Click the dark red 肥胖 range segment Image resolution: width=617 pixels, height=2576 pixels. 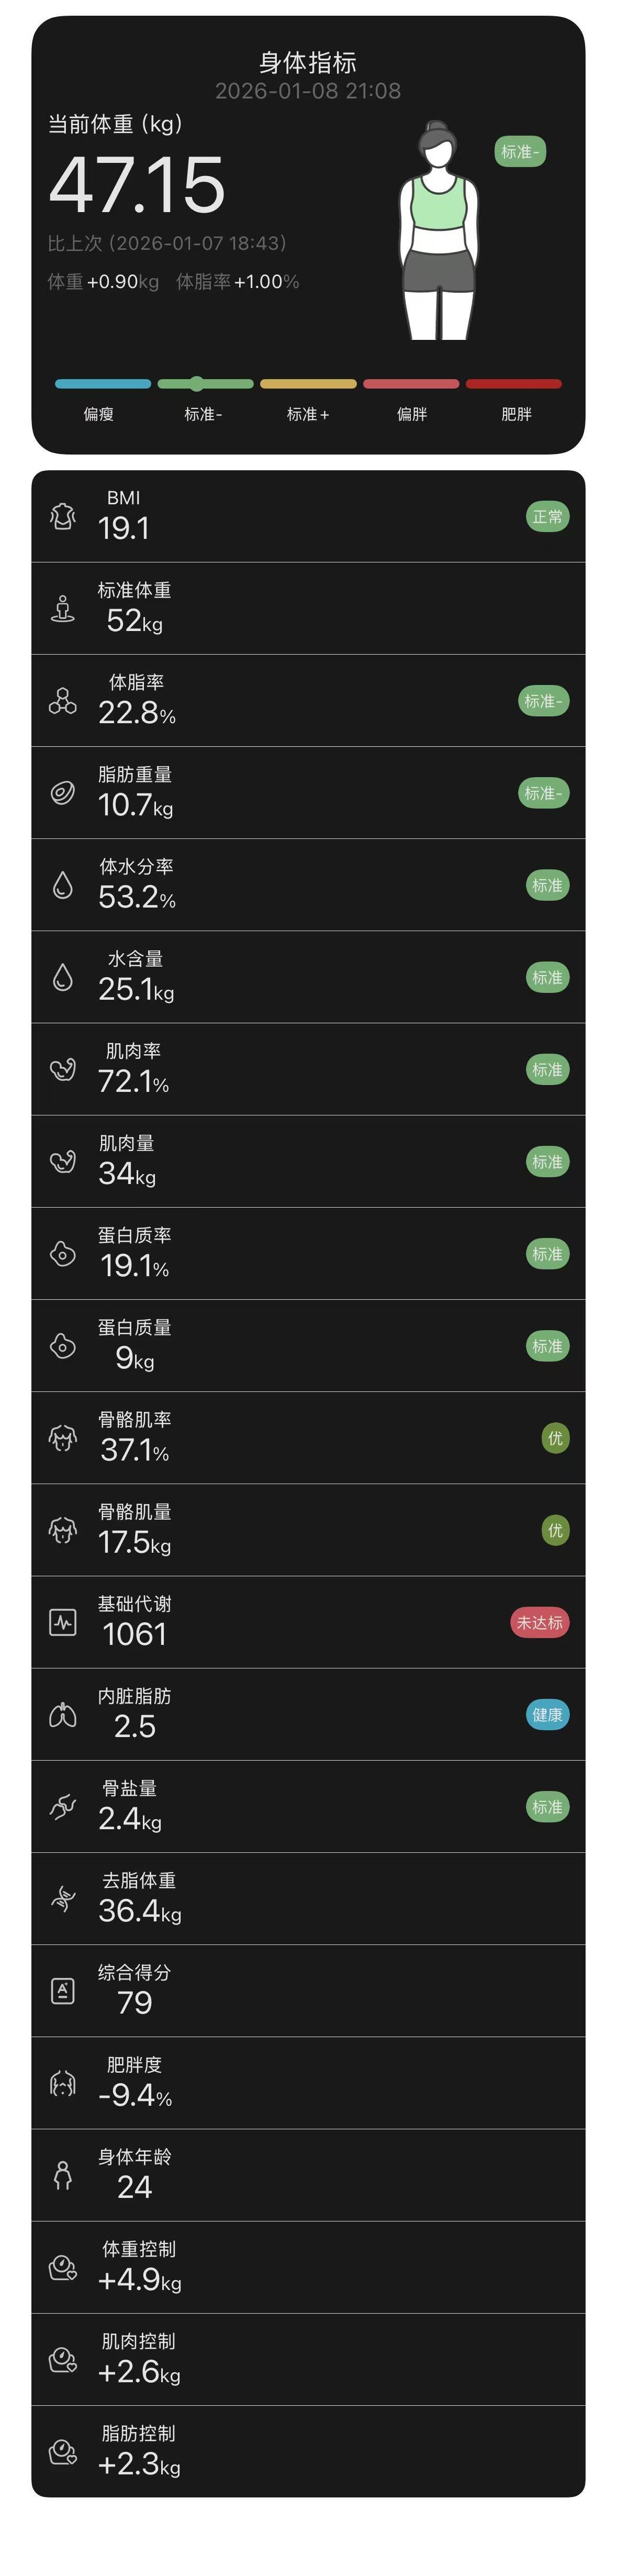[x=513, y=383]
